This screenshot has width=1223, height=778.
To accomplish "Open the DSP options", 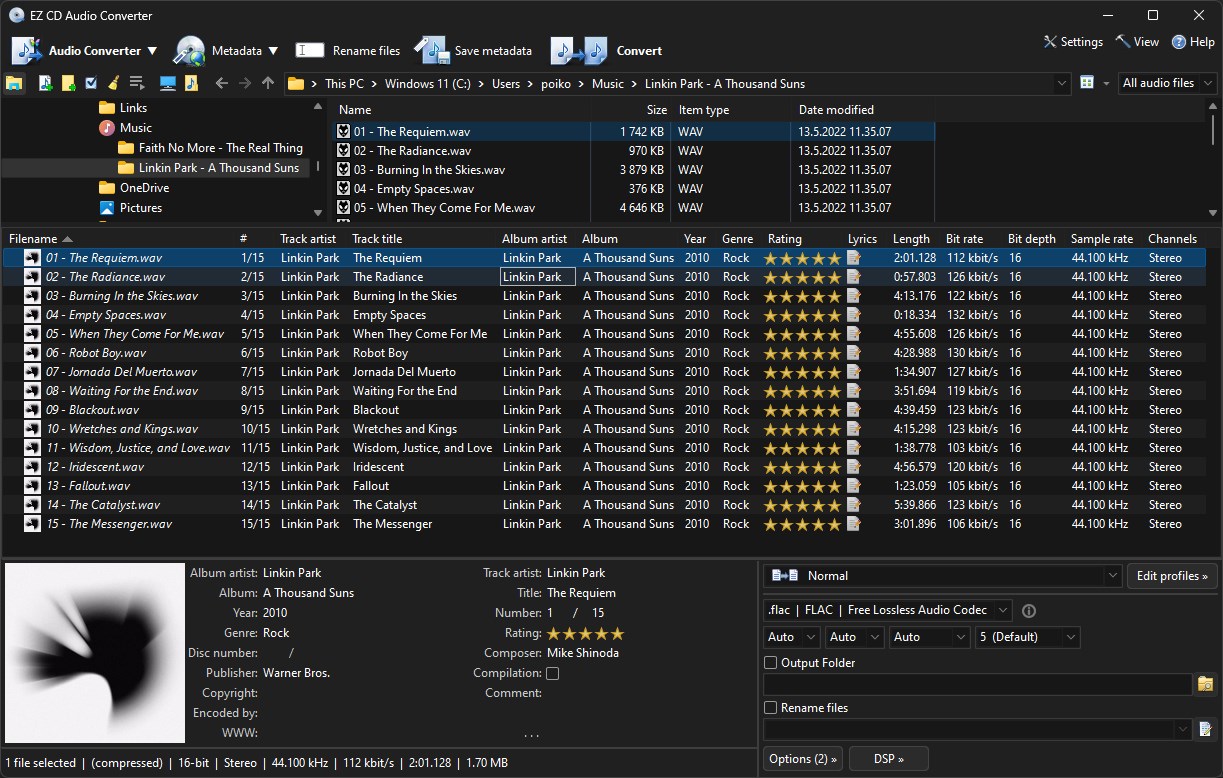I will tap(888, 758).
